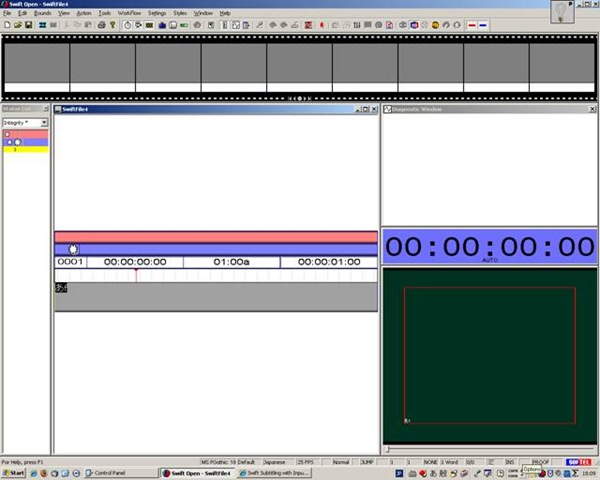Open the Integrity dropdown in the left panel

(x=44, y=122)
